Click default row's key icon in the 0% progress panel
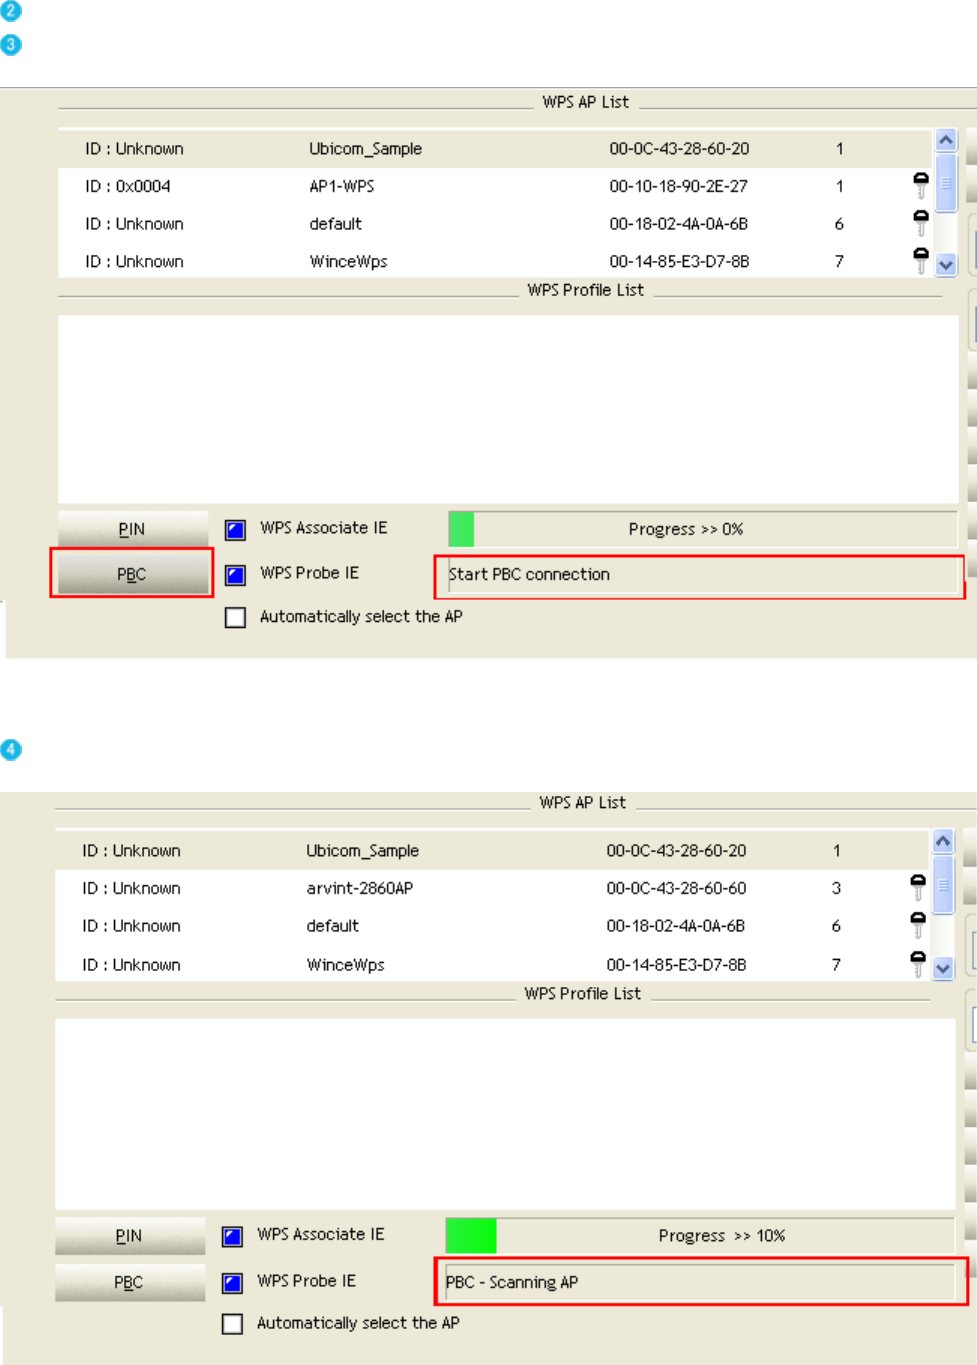 coord(920,222)
